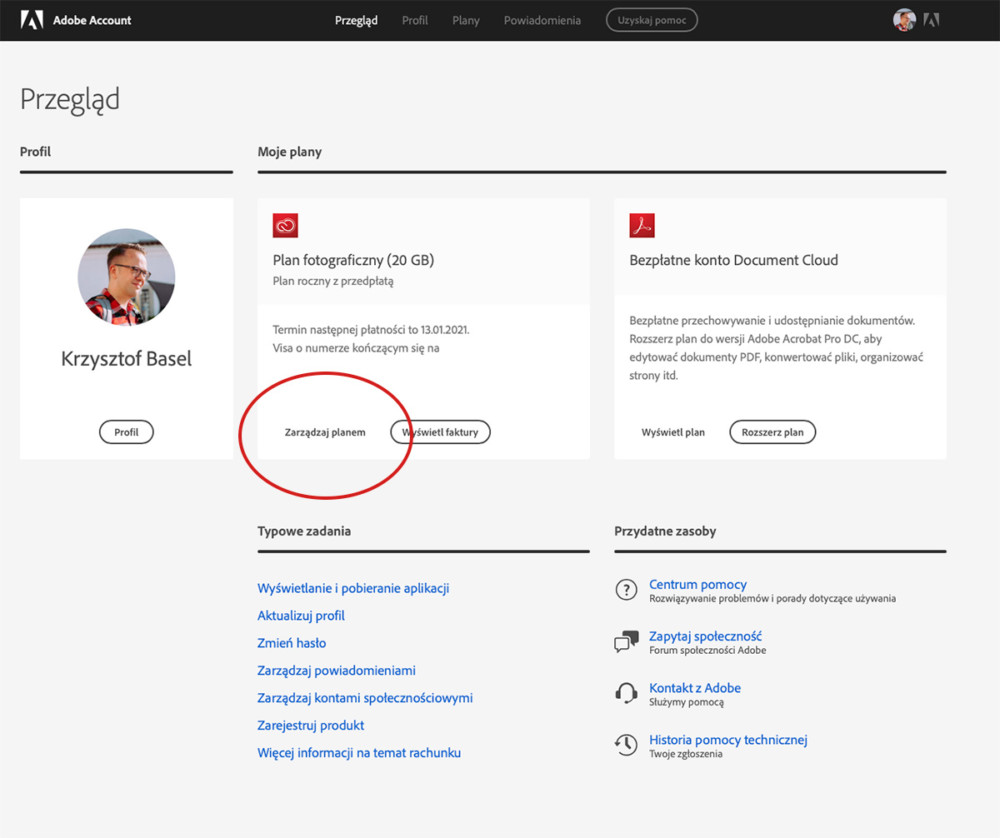Click the Zmień hasło link
Screen dimensions: 1000x838
pyautogui.click(x=291, y=643)
